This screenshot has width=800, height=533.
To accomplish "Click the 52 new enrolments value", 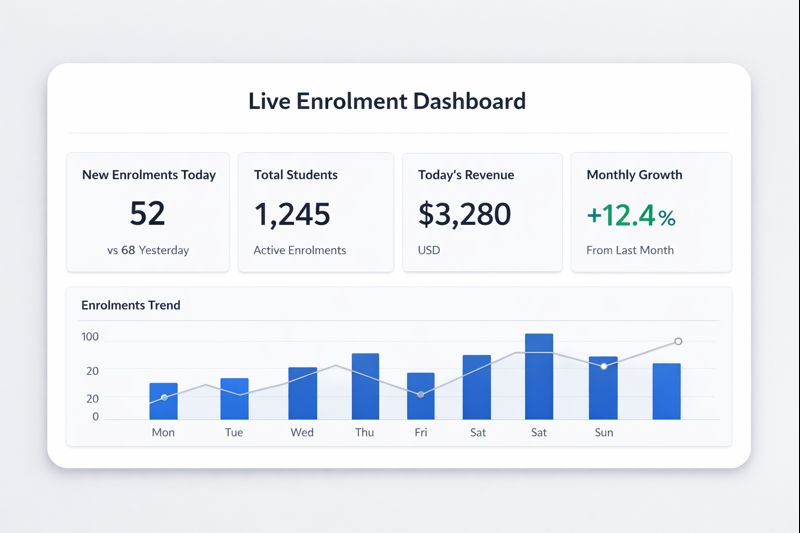I will (148, 213).
